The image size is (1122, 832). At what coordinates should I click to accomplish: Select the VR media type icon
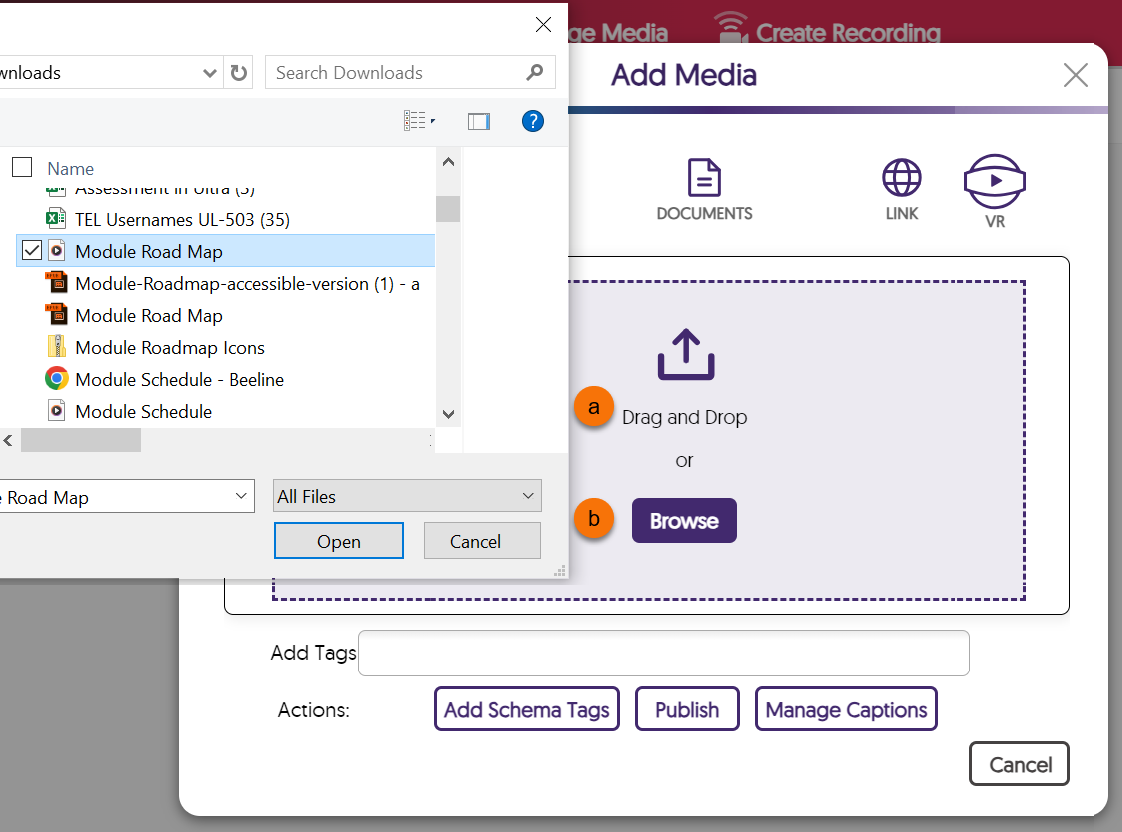point(994,180)
